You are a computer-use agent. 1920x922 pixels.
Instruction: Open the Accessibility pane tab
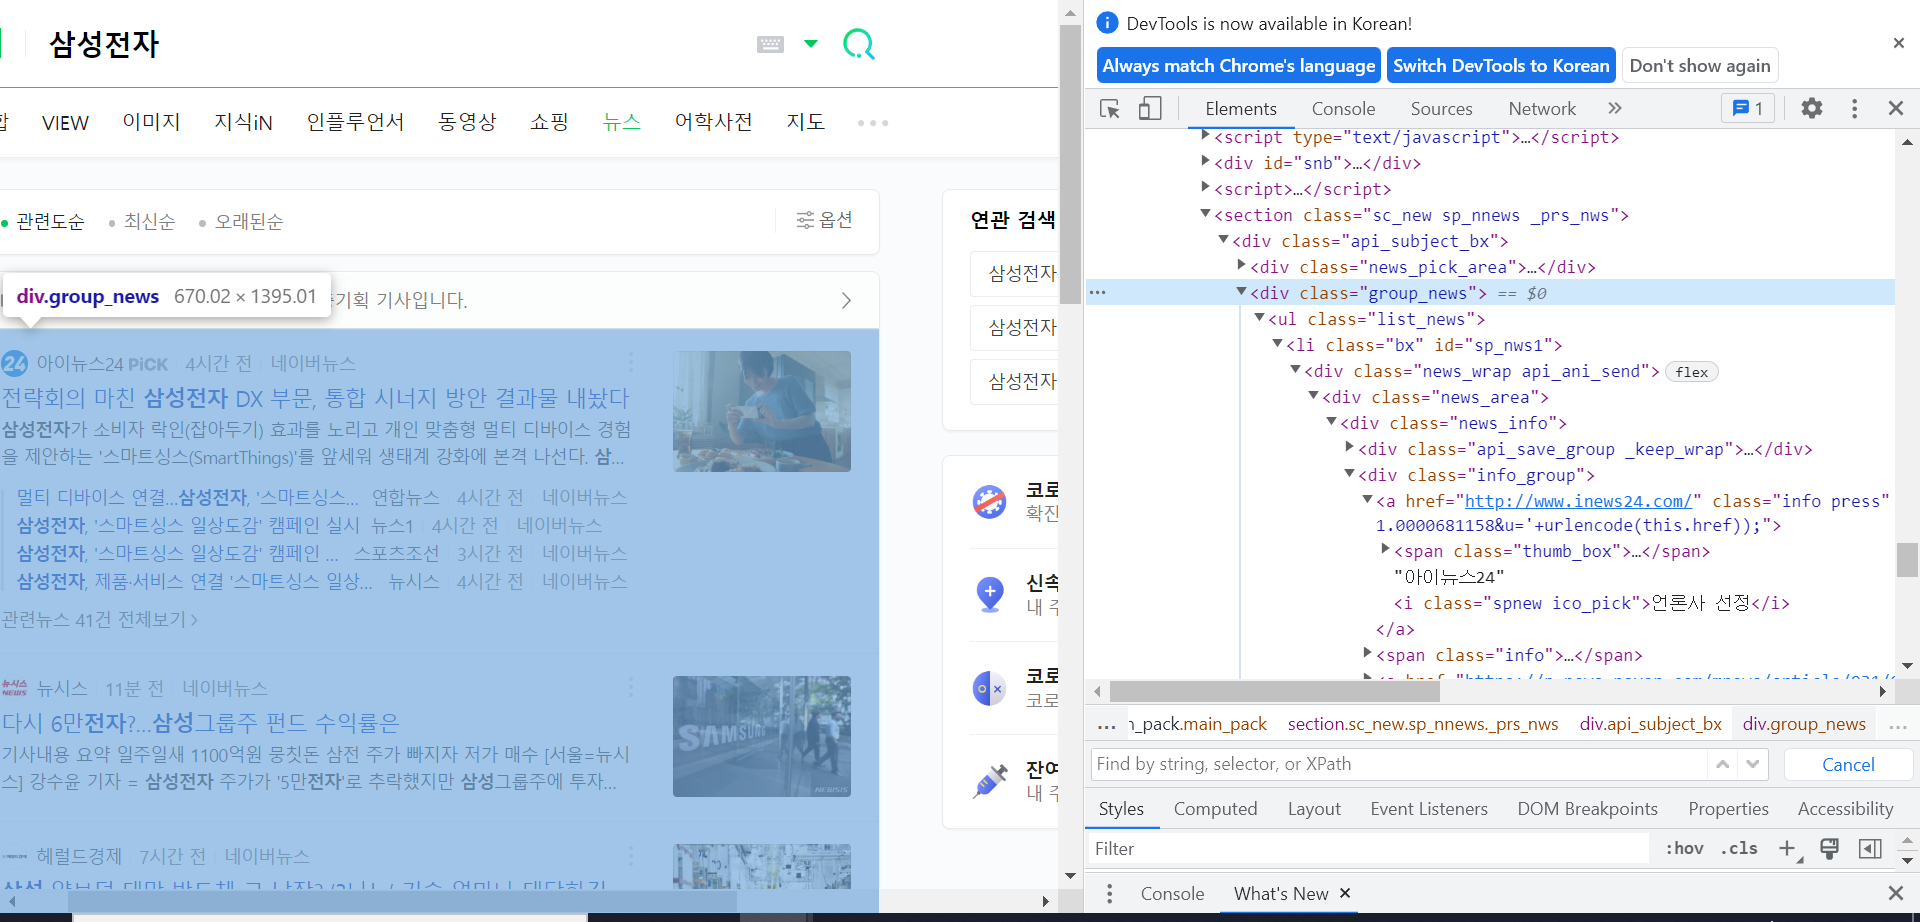[1845, 809]
